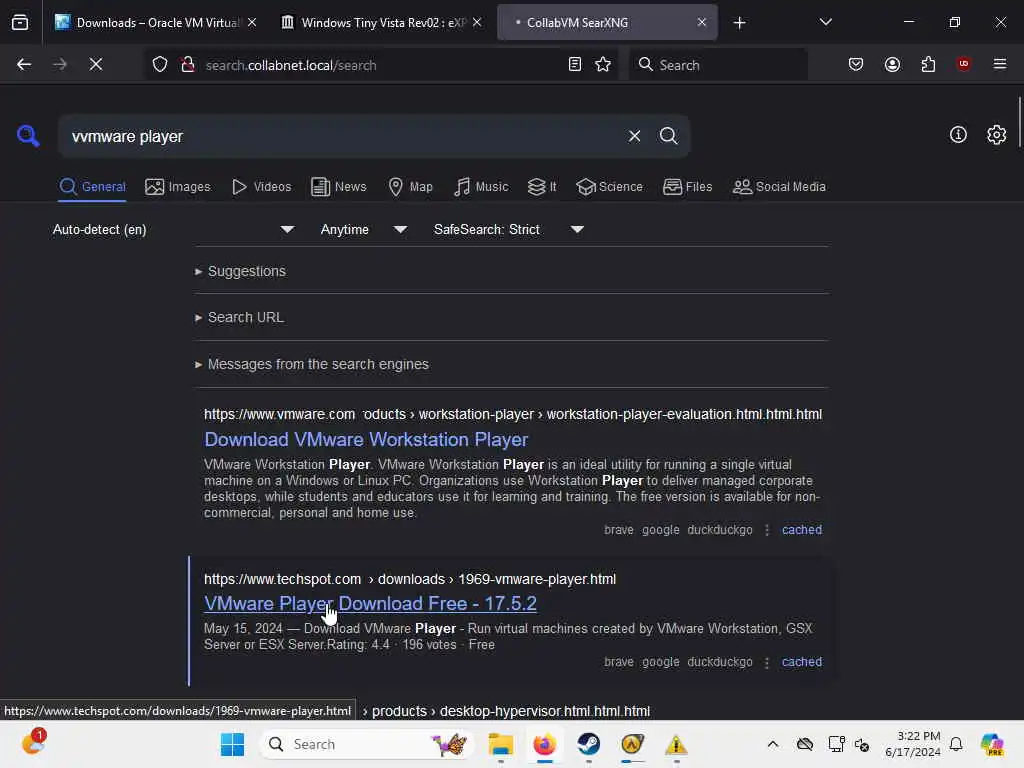Open Download VMware Workstation Player result
This screenshot has width=1024, height=768.
pos(366,440)
